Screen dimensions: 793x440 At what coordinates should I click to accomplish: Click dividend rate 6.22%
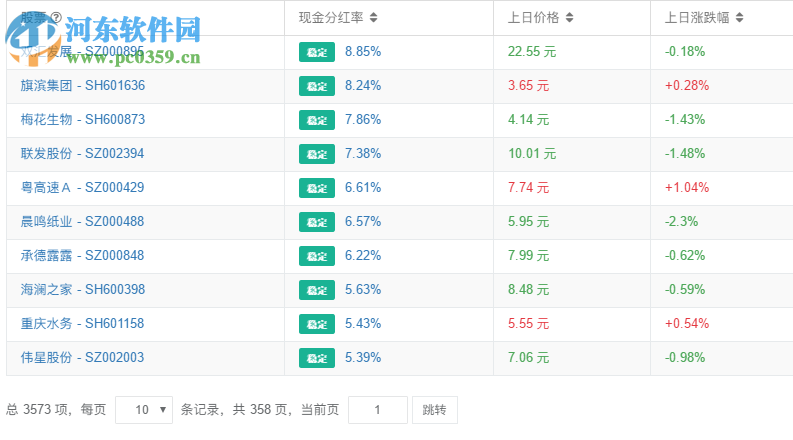click(x=363, y=255)
